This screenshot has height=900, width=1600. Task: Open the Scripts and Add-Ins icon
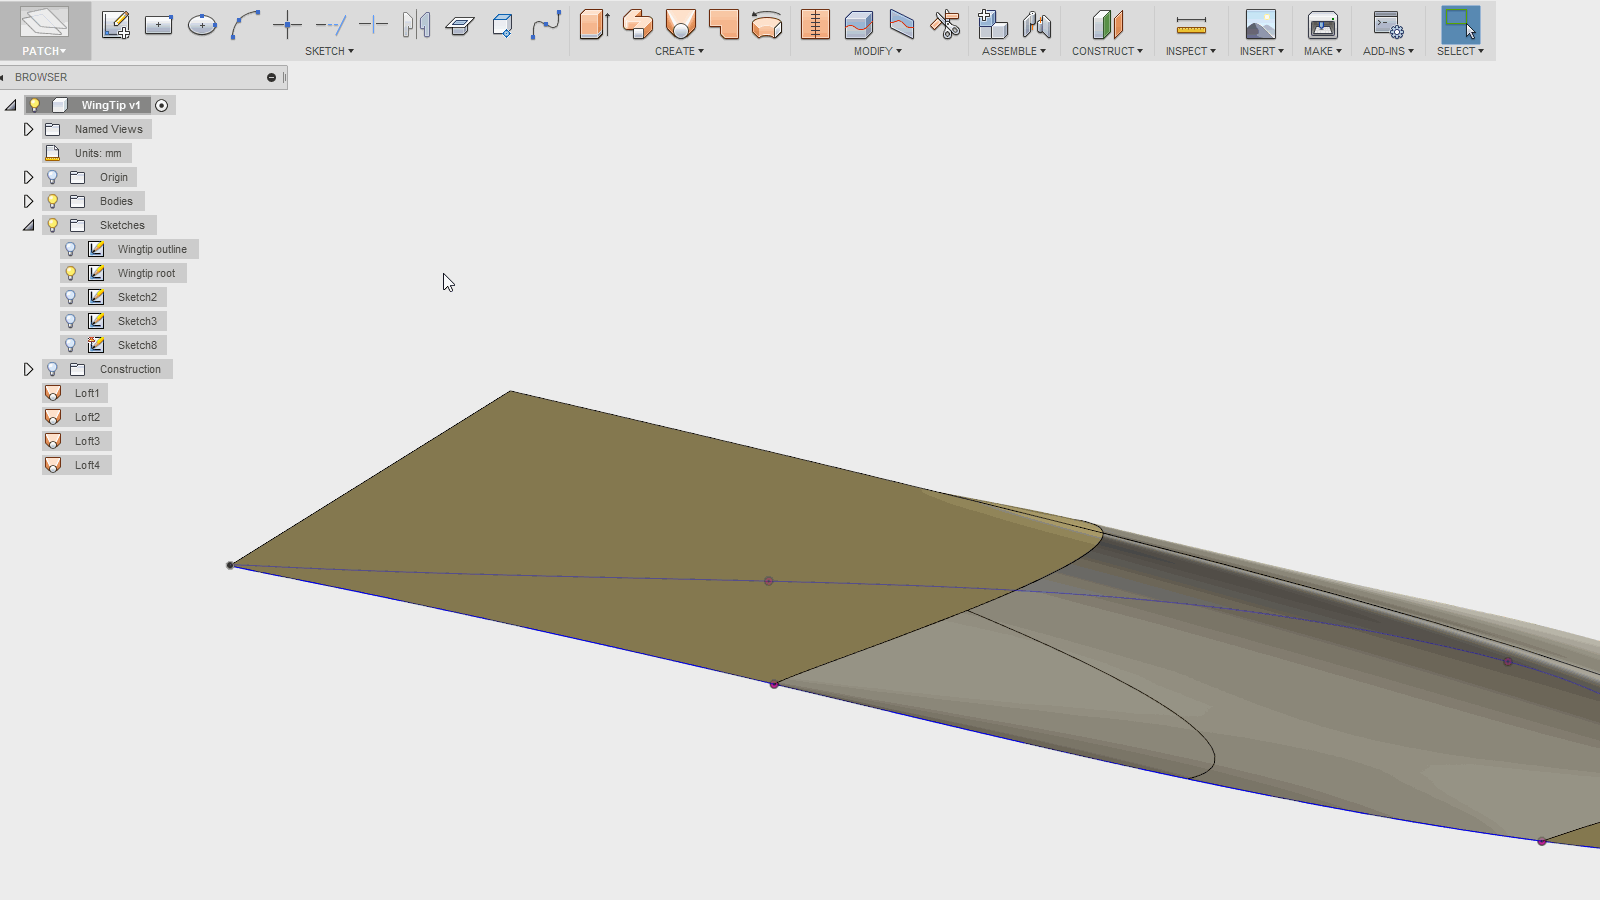(1388, 24)
